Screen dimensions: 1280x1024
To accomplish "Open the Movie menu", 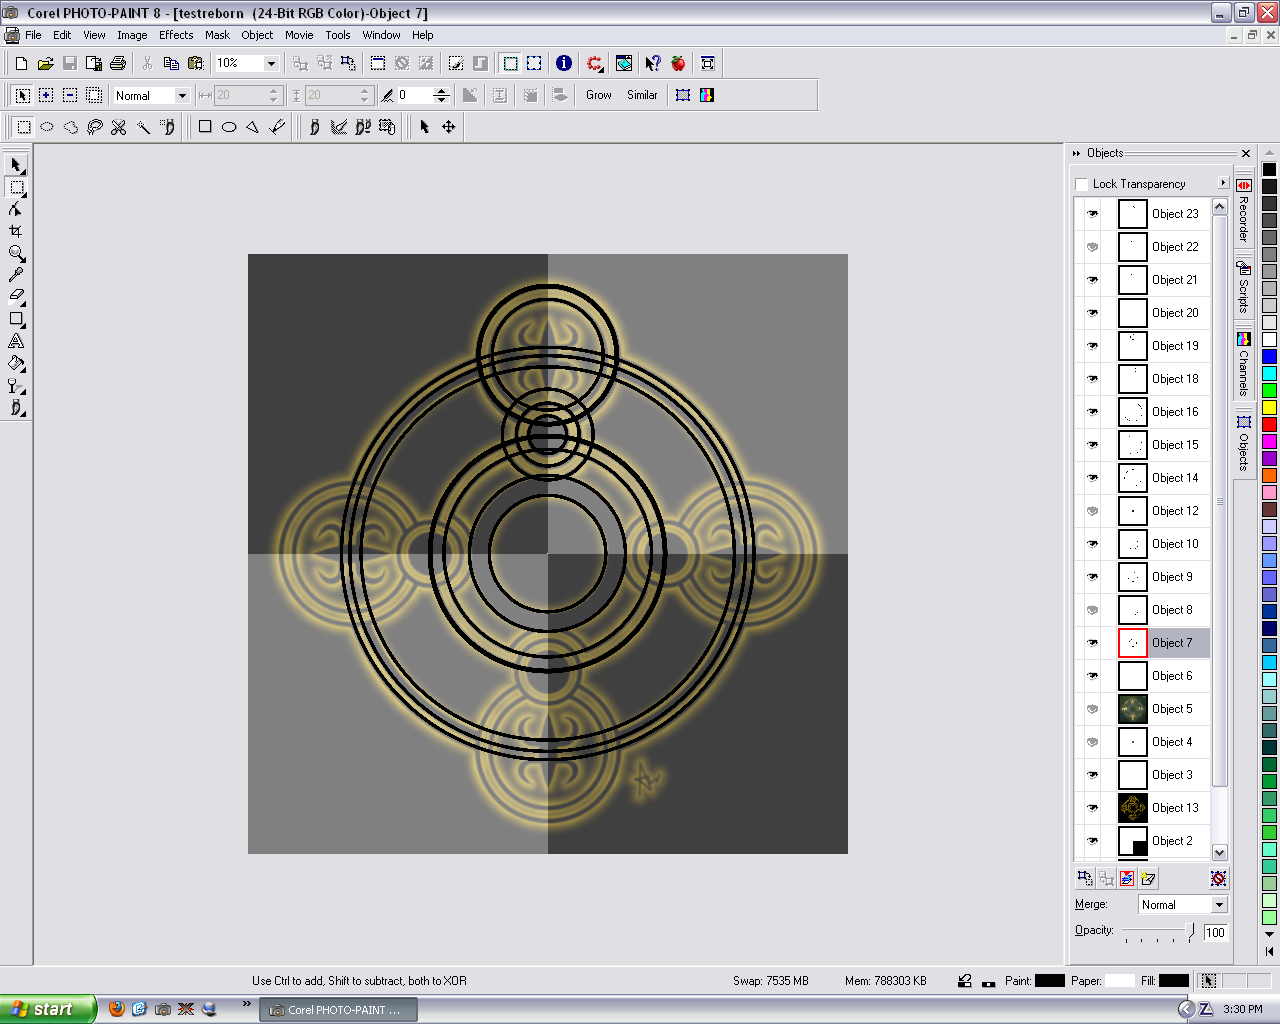I will pos(299,35).
